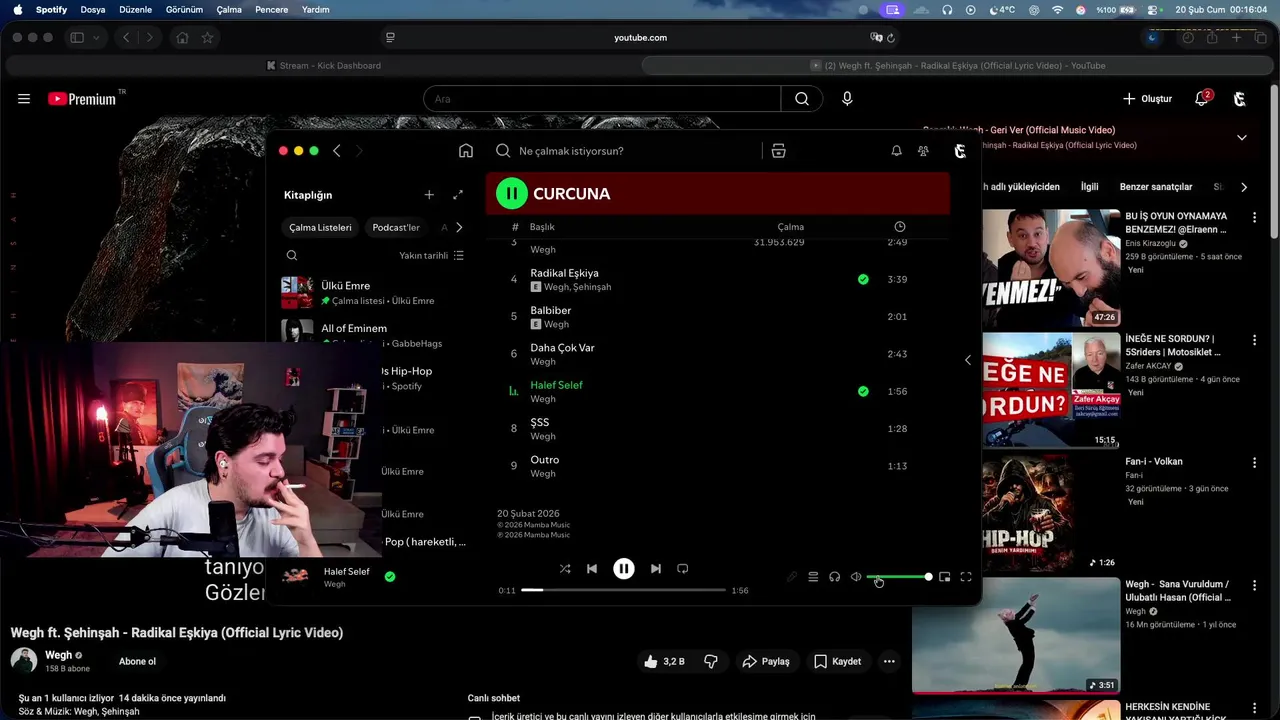The image size is (1280, 720).
Task: Open Spotify connect devices headphone icon
Action: click(834, 577)
